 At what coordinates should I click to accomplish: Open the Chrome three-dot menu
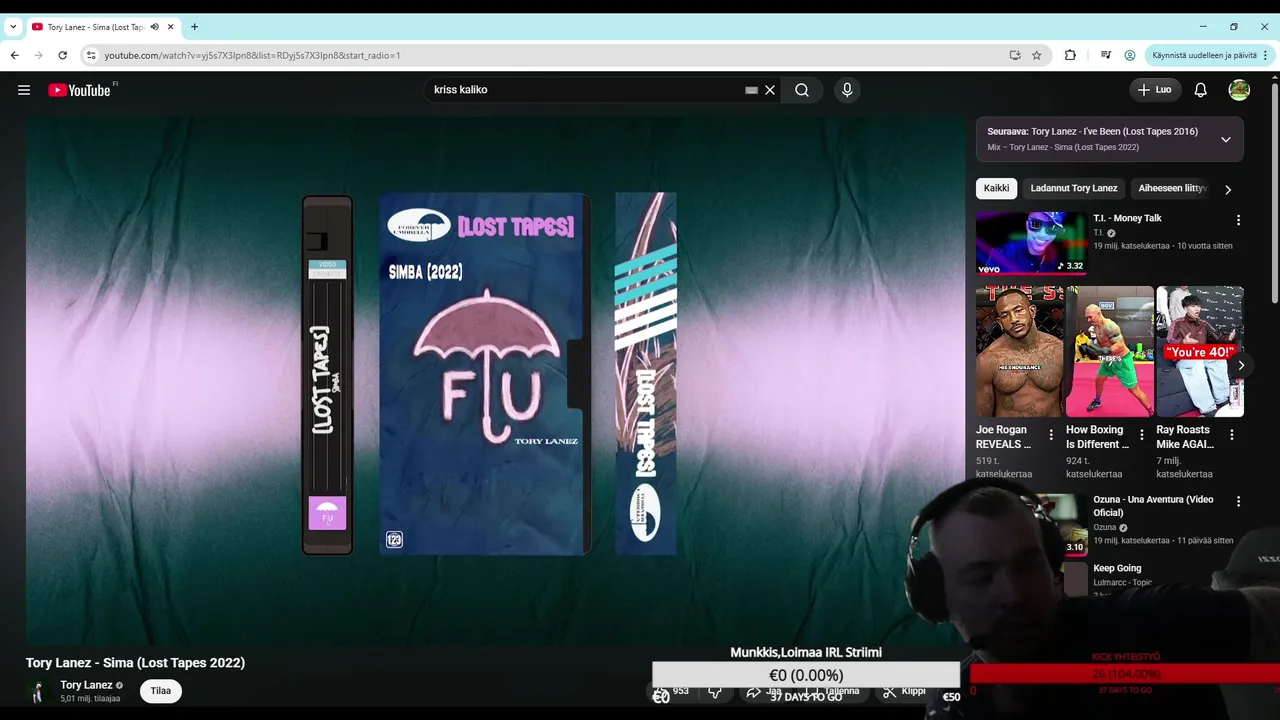1267,55
